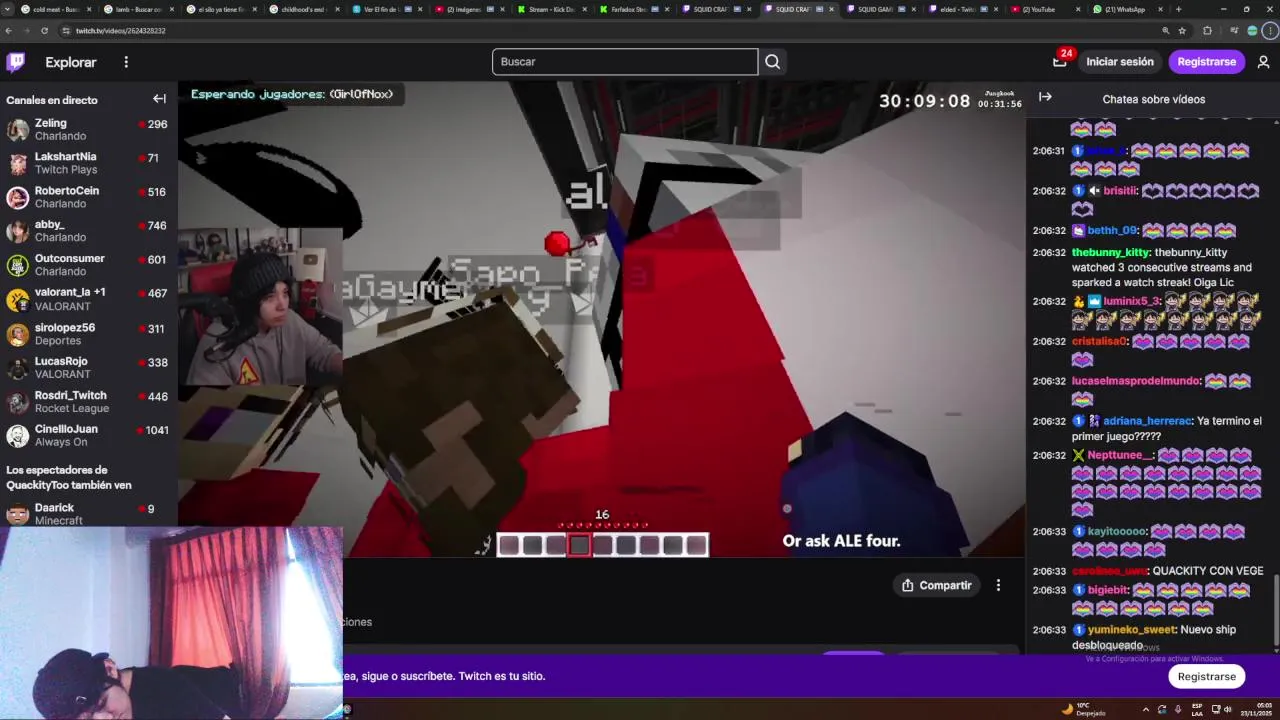Click the Iniciar sesión button

(x=1120, y=62)
